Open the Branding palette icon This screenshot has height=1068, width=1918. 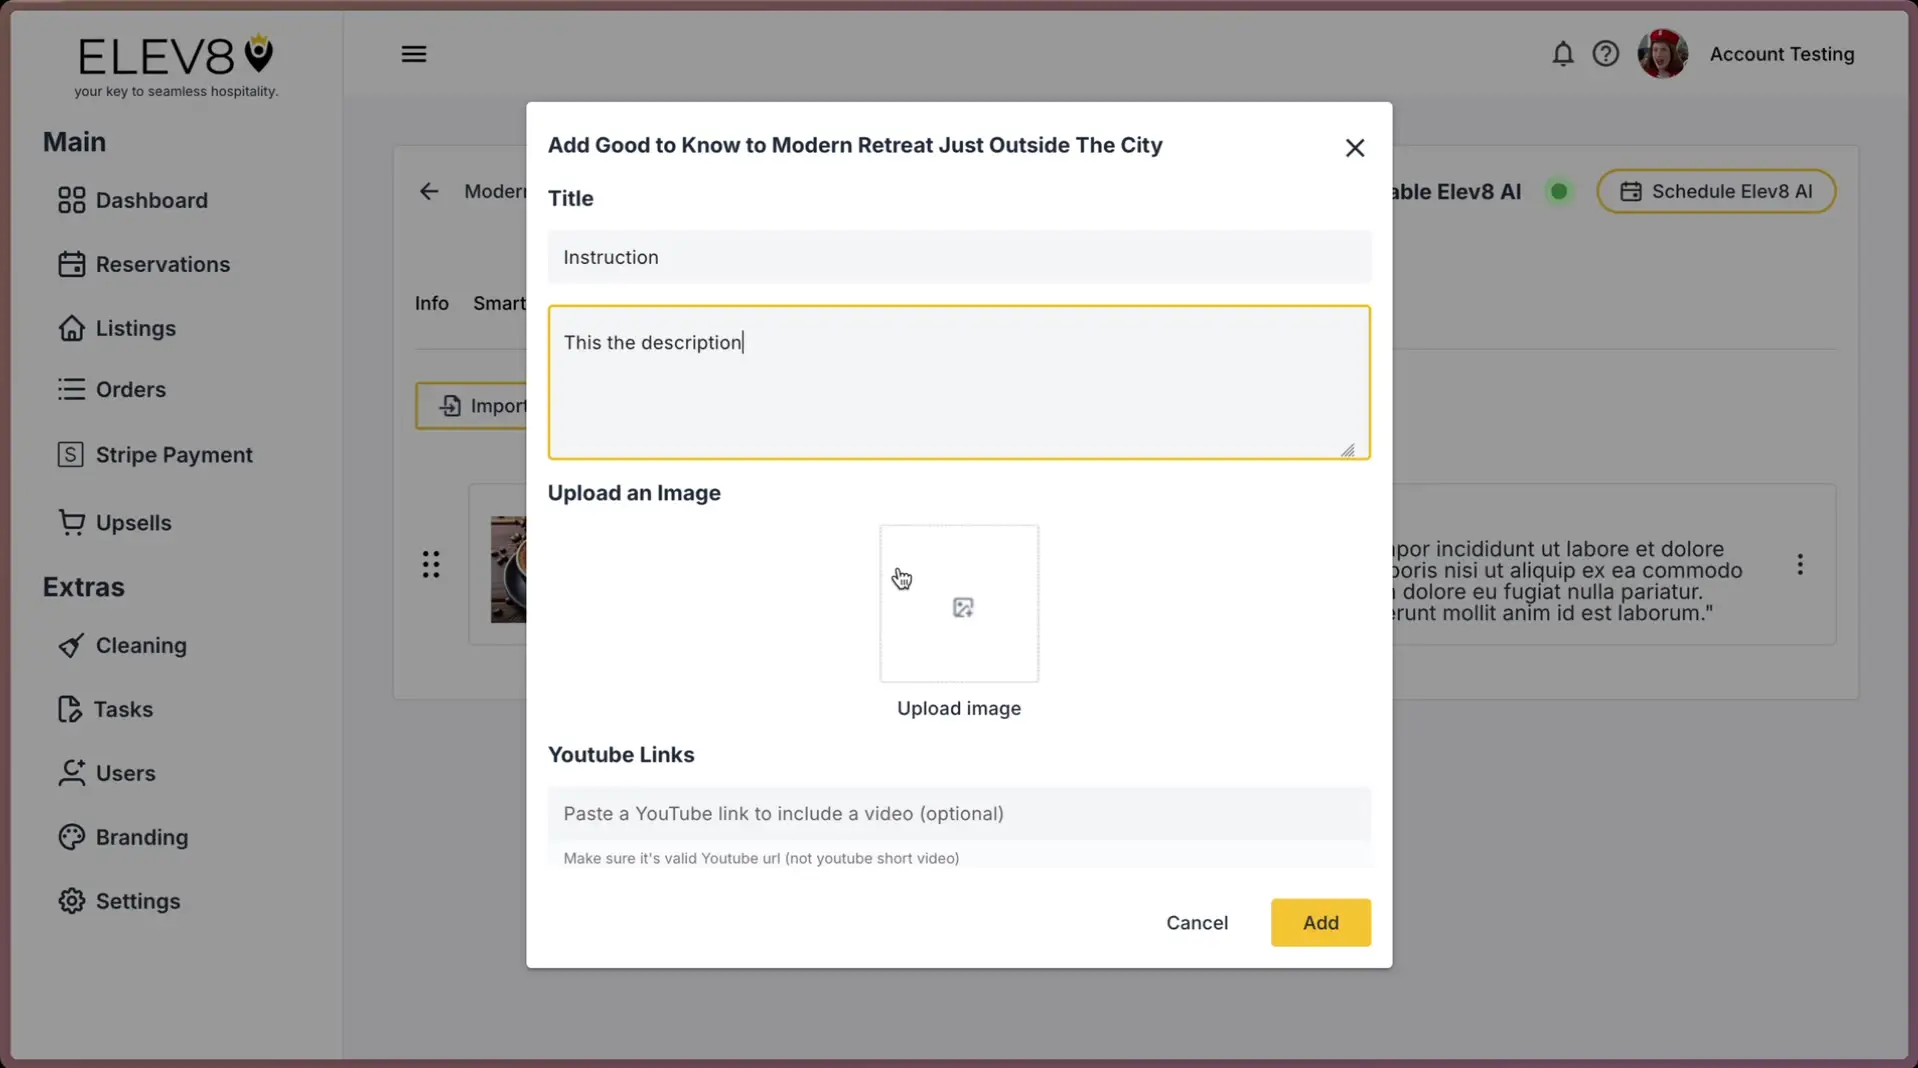pyautogui.click(x=70, y=837)
